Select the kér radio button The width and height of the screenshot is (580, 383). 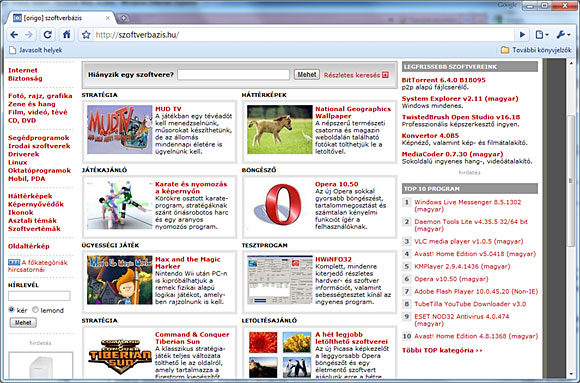pyautogui.click(x=11, y=309)
